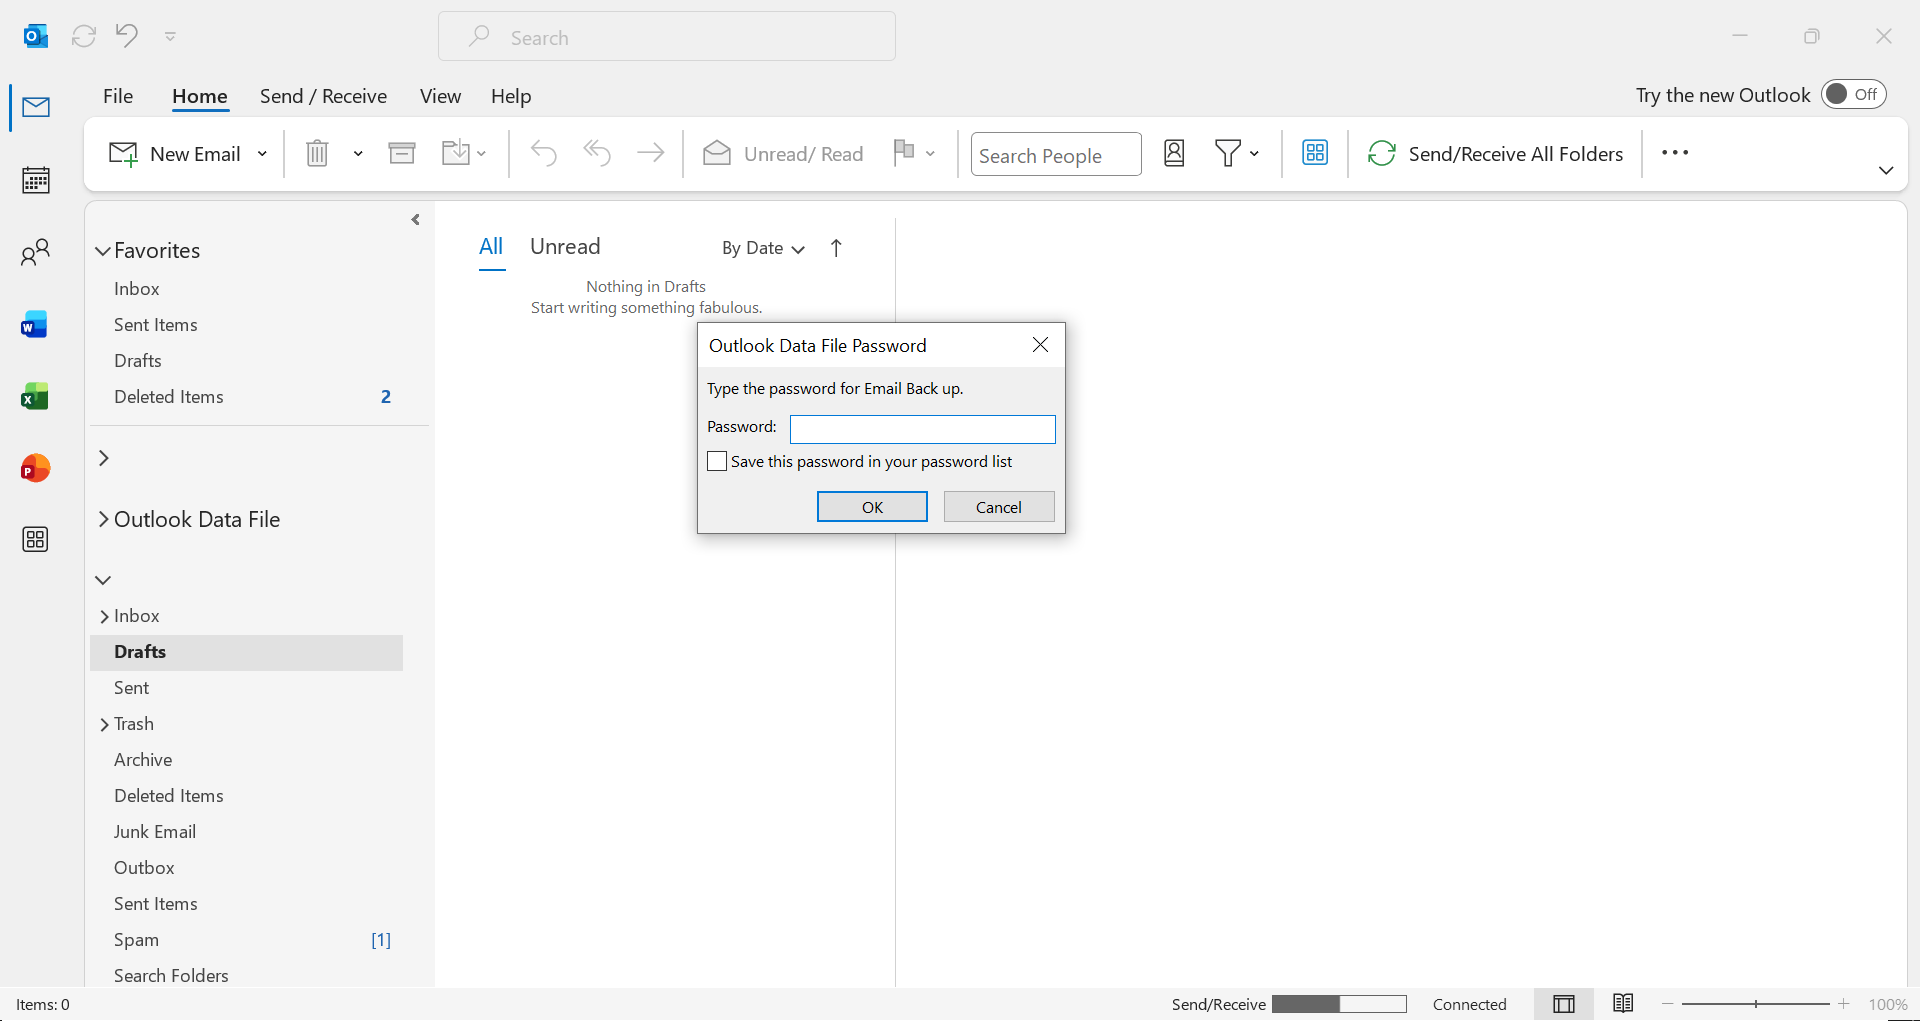Click Cancel in the password dialog

click(x=999, y=507)
